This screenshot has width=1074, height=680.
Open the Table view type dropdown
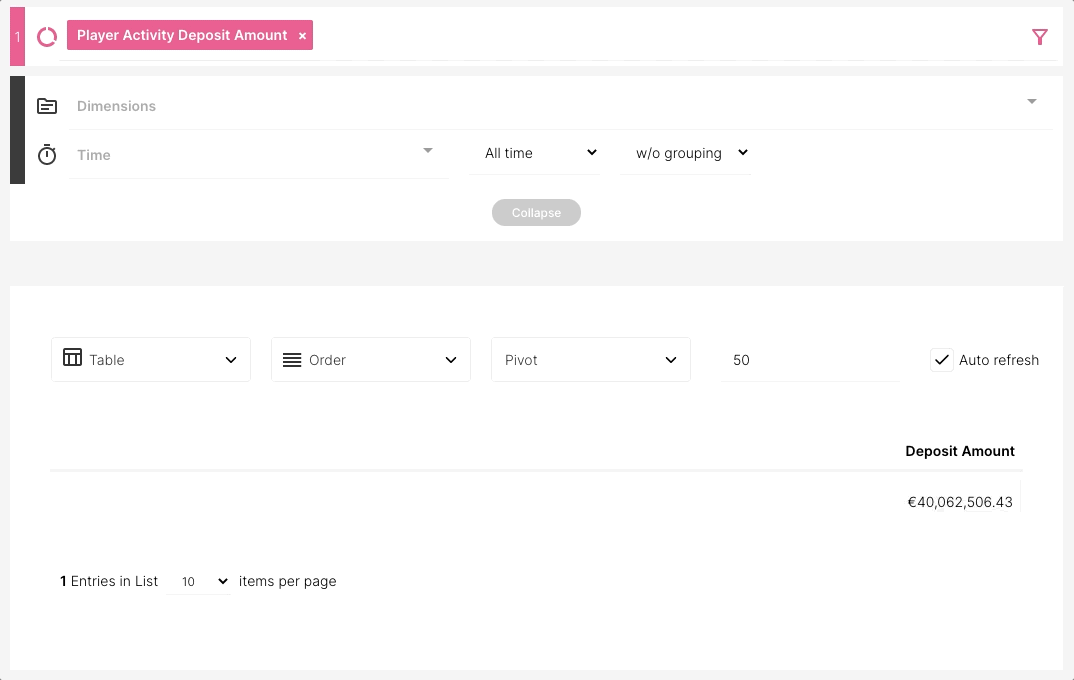coord(151,360)
